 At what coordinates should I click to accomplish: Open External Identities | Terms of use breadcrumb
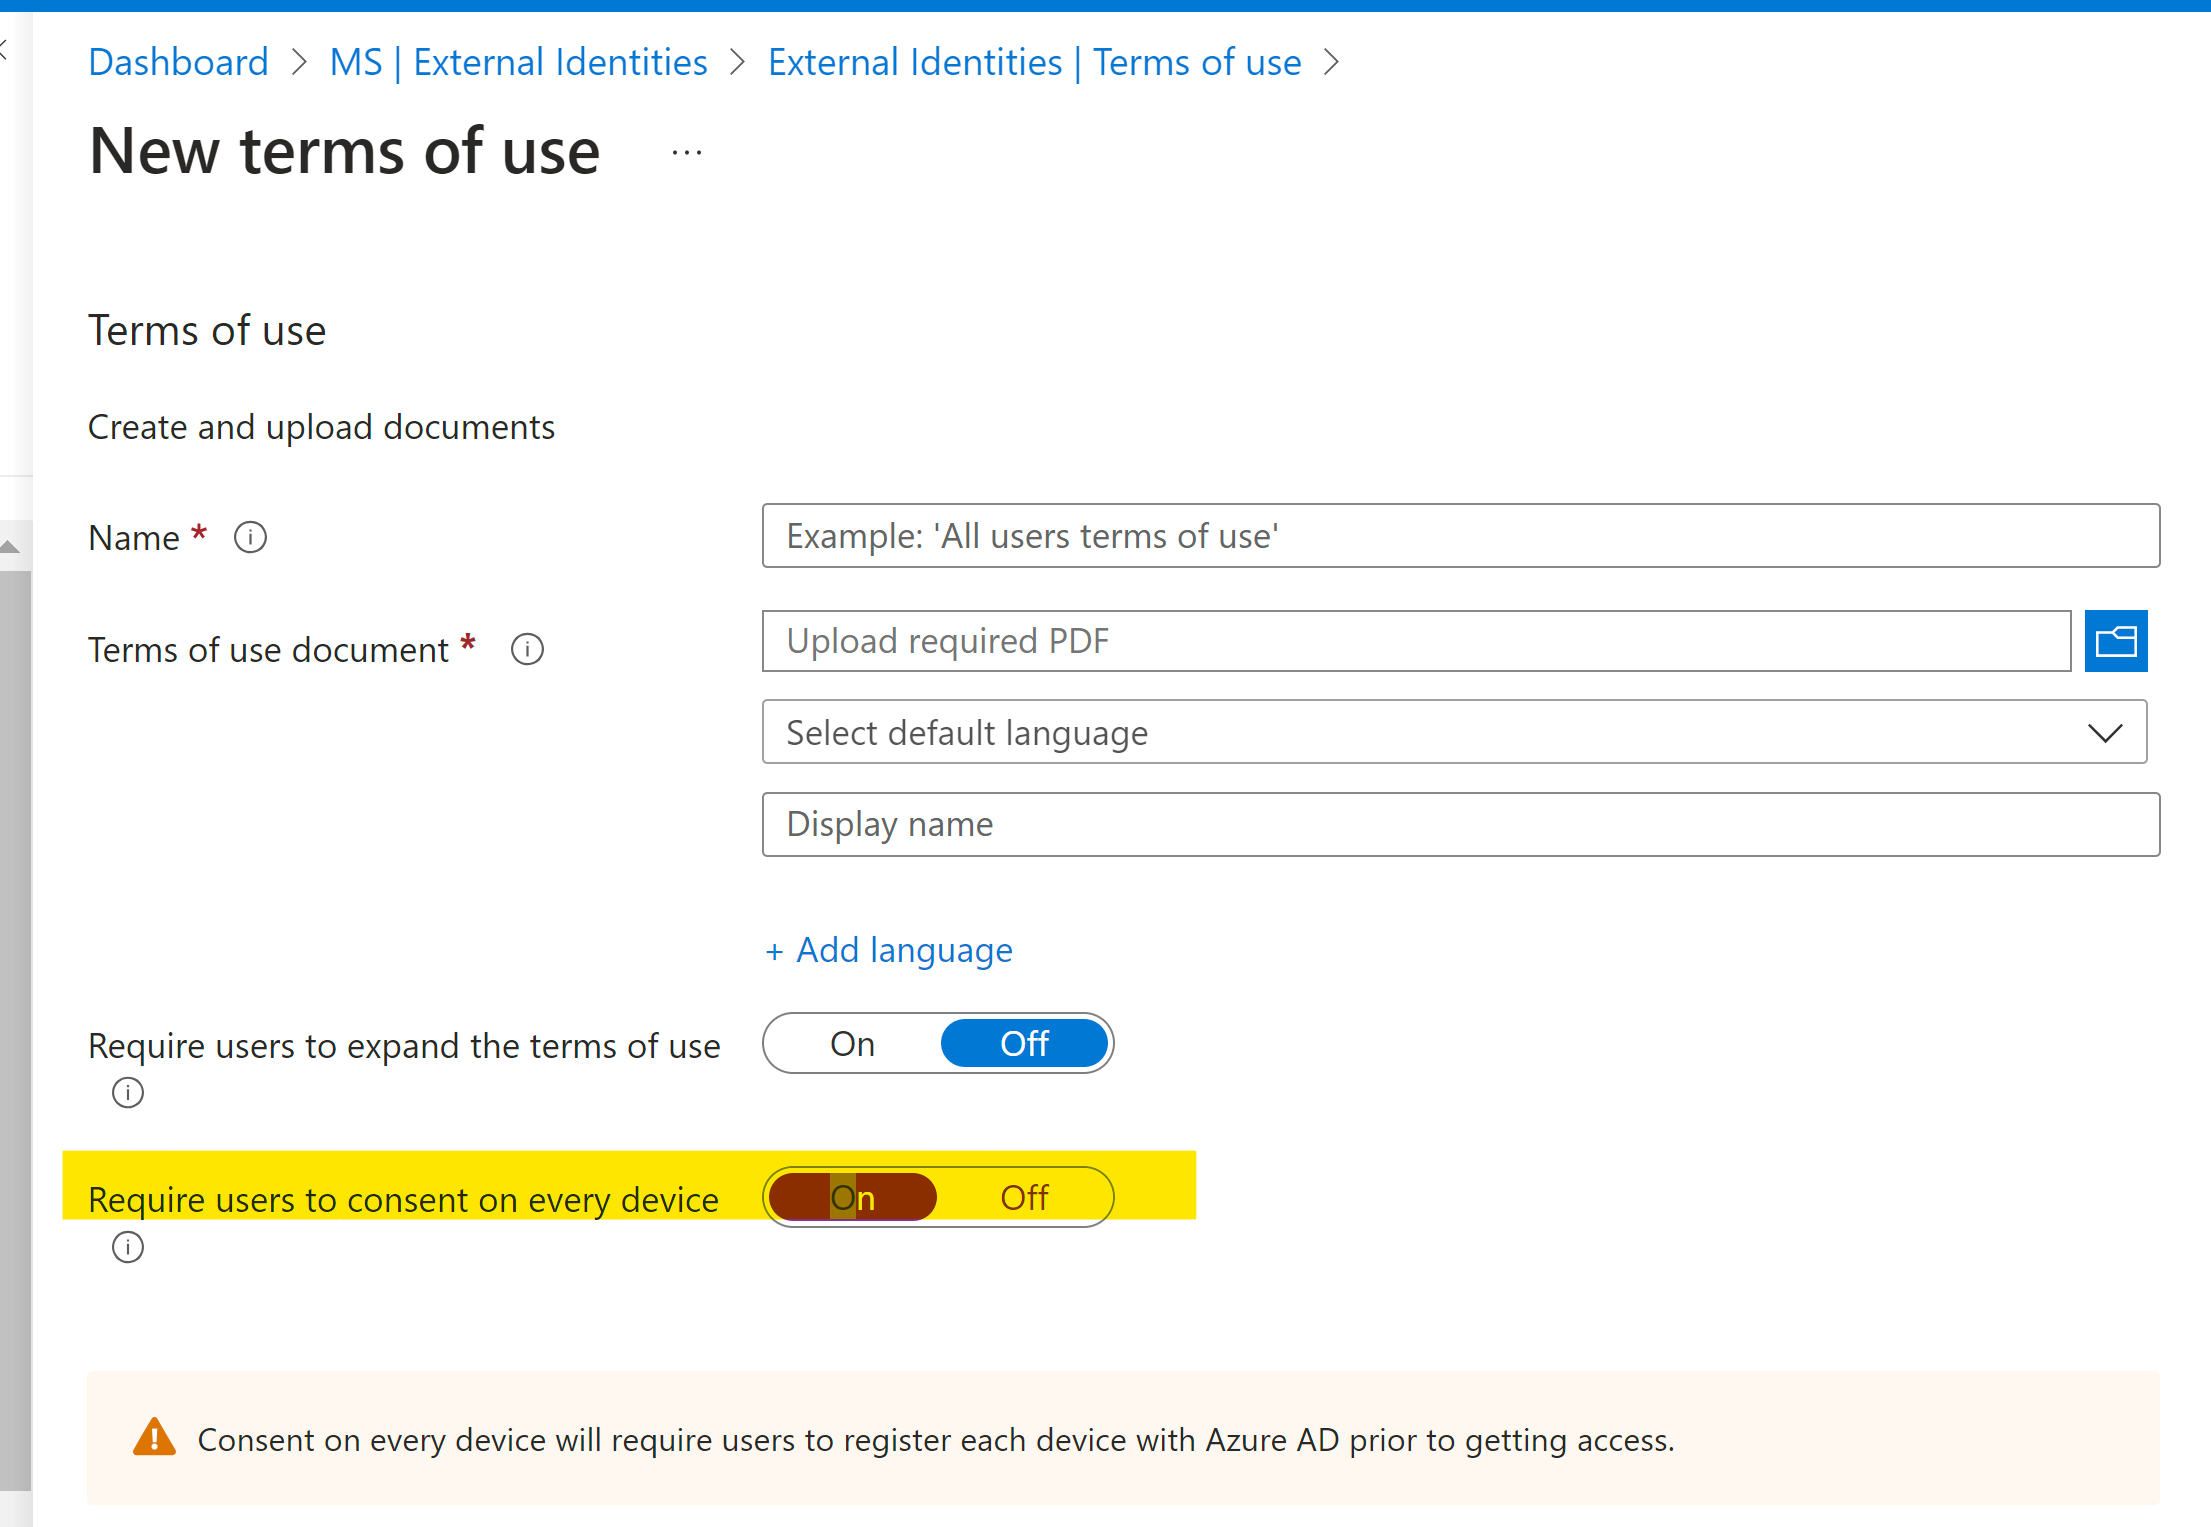1034,62
